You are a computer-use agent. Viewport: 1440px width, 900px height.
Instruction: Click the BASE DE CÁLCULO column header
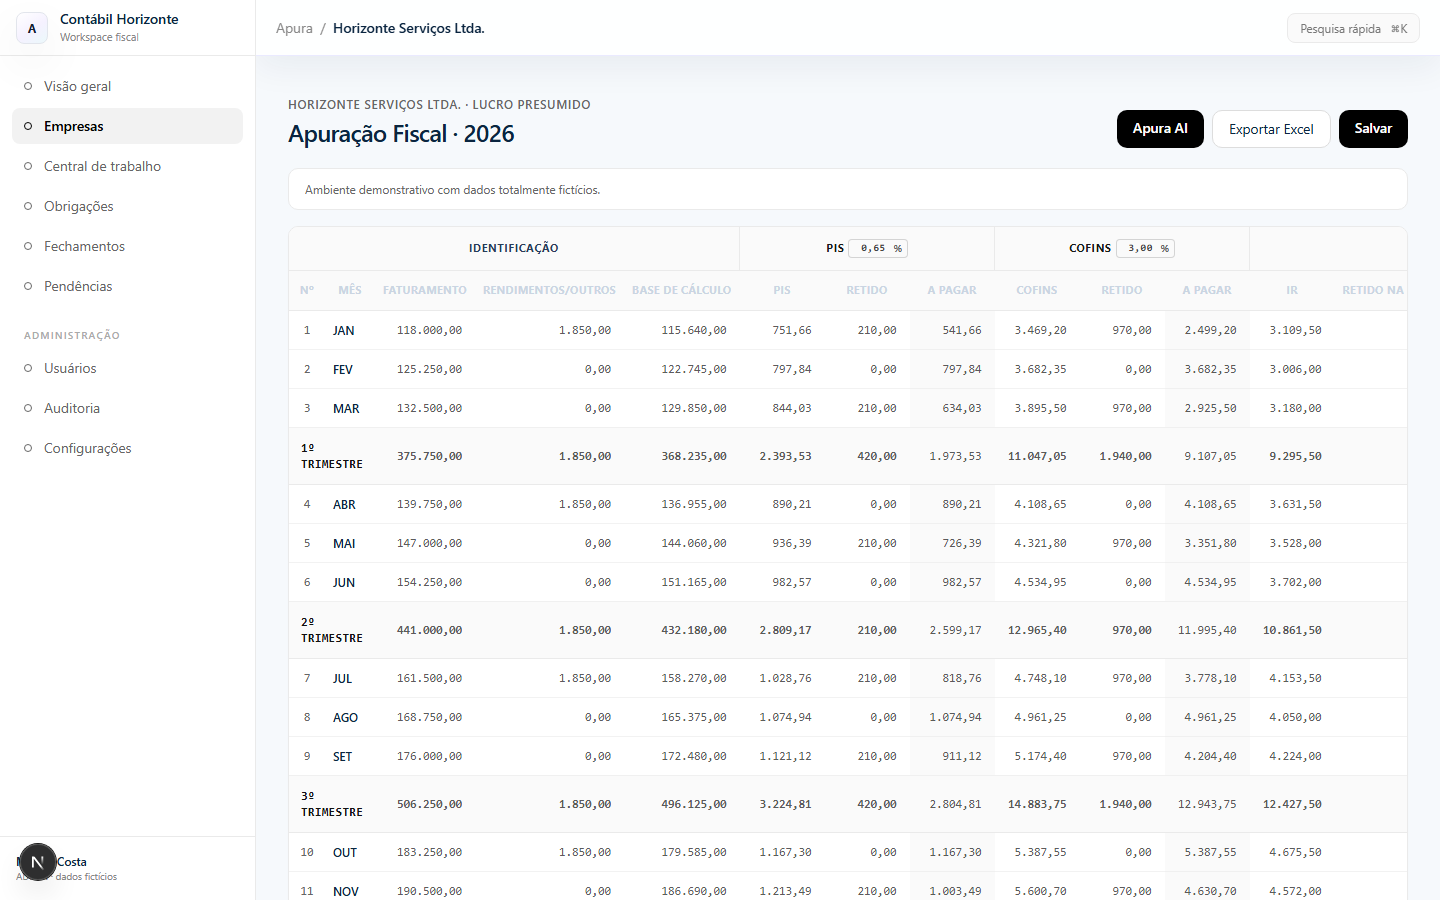pos(681,290)
